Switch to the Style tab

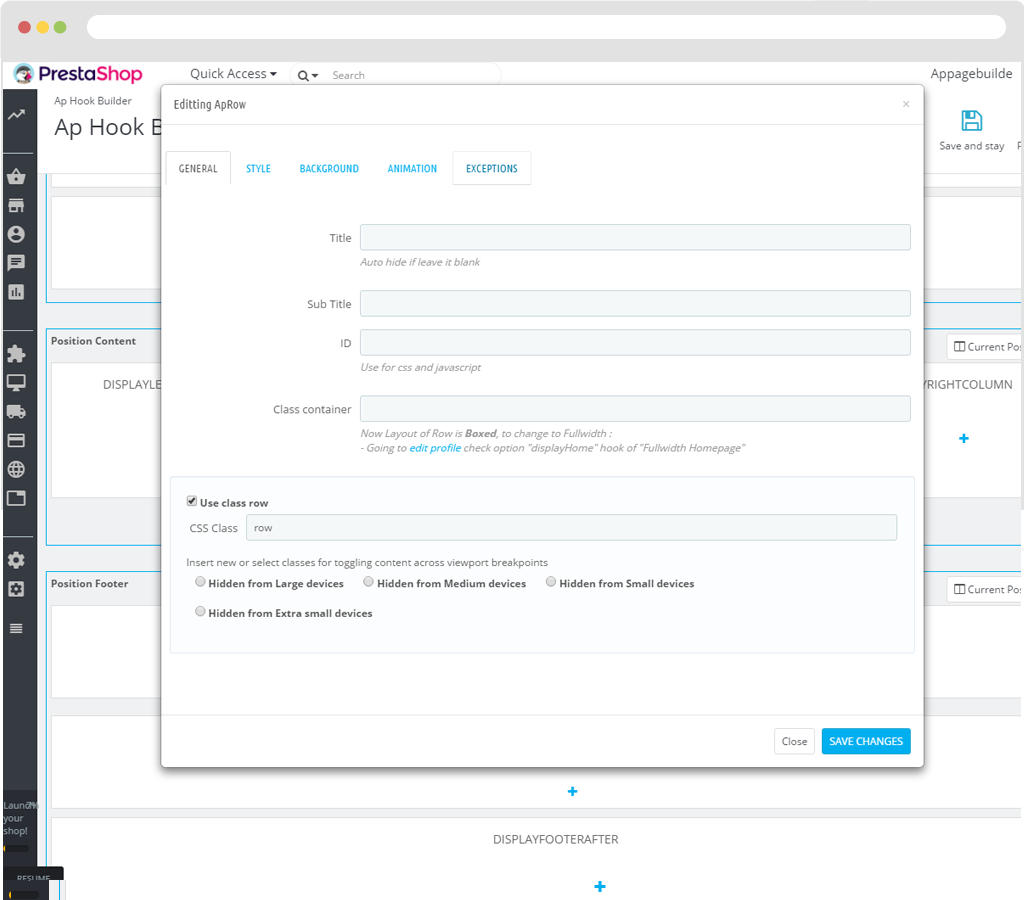click(x=258, y=169)
